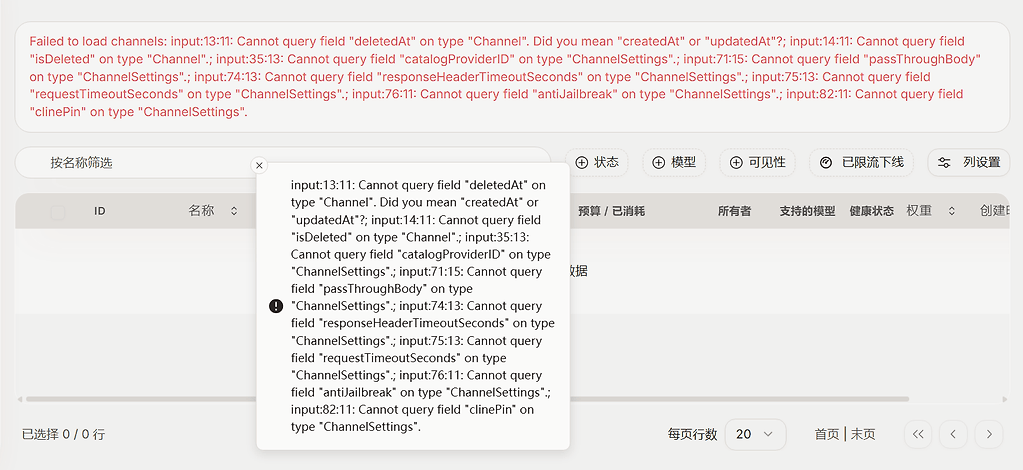
Task: Go to 末页 last page link
Action: pos(863,434)
